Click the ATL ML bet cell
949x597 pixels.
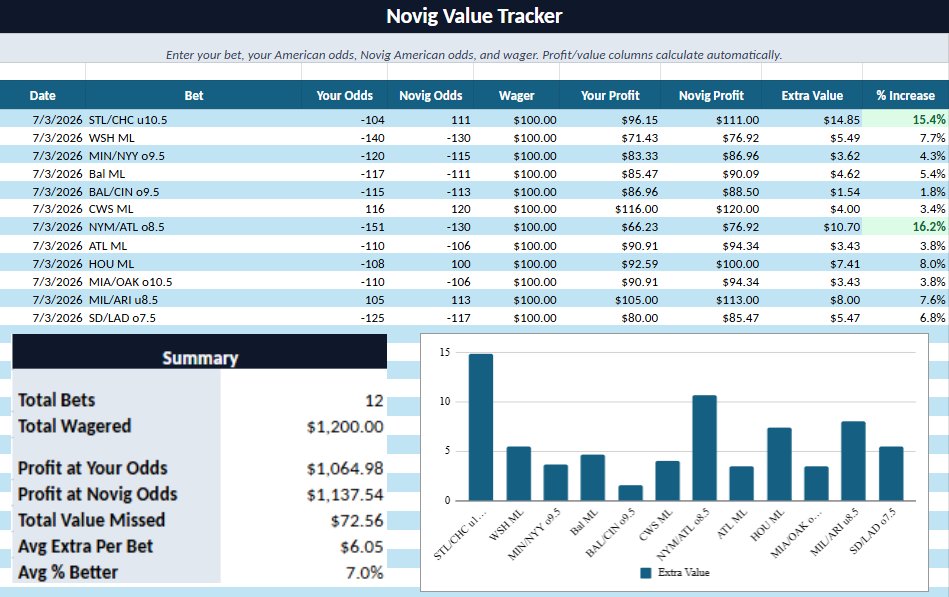(x=194, y=245)
